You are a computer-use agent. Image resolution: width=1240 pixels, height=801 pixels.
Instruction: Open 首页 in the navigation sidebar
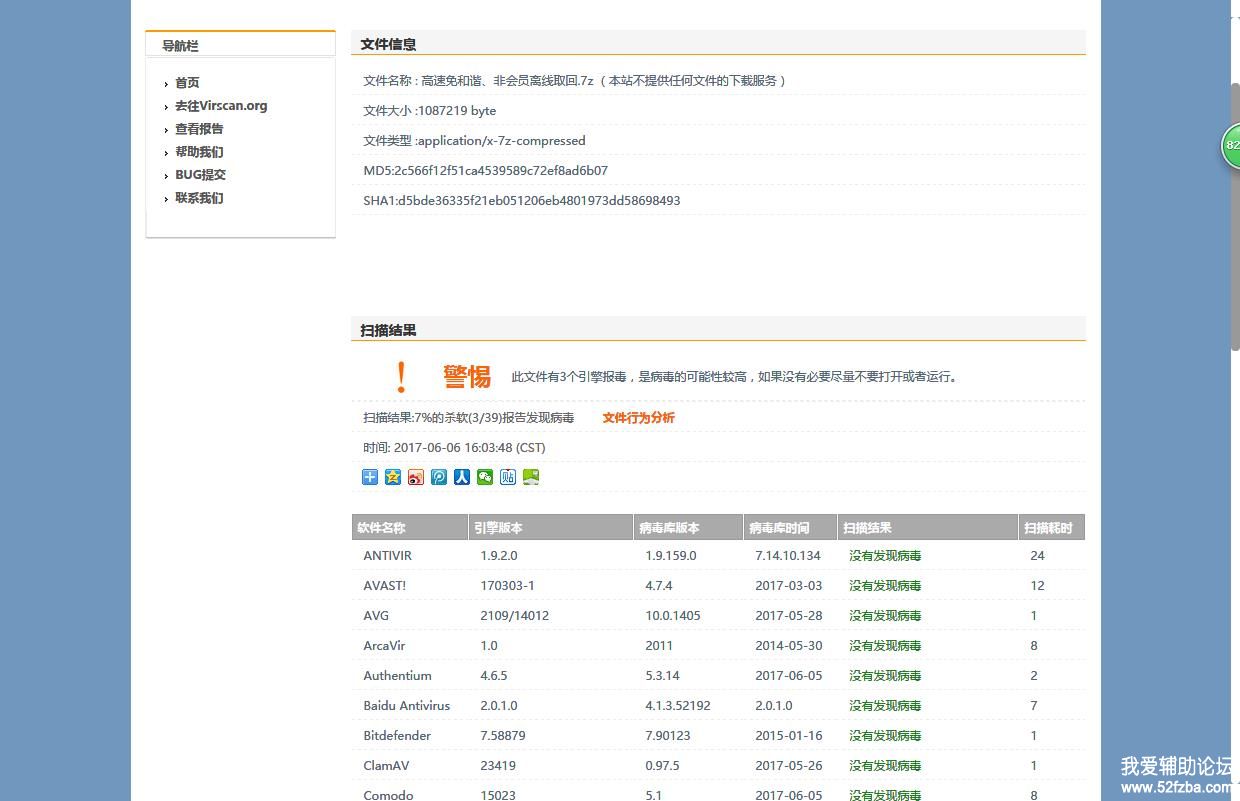pyautogui.click(x=187, y=83)
